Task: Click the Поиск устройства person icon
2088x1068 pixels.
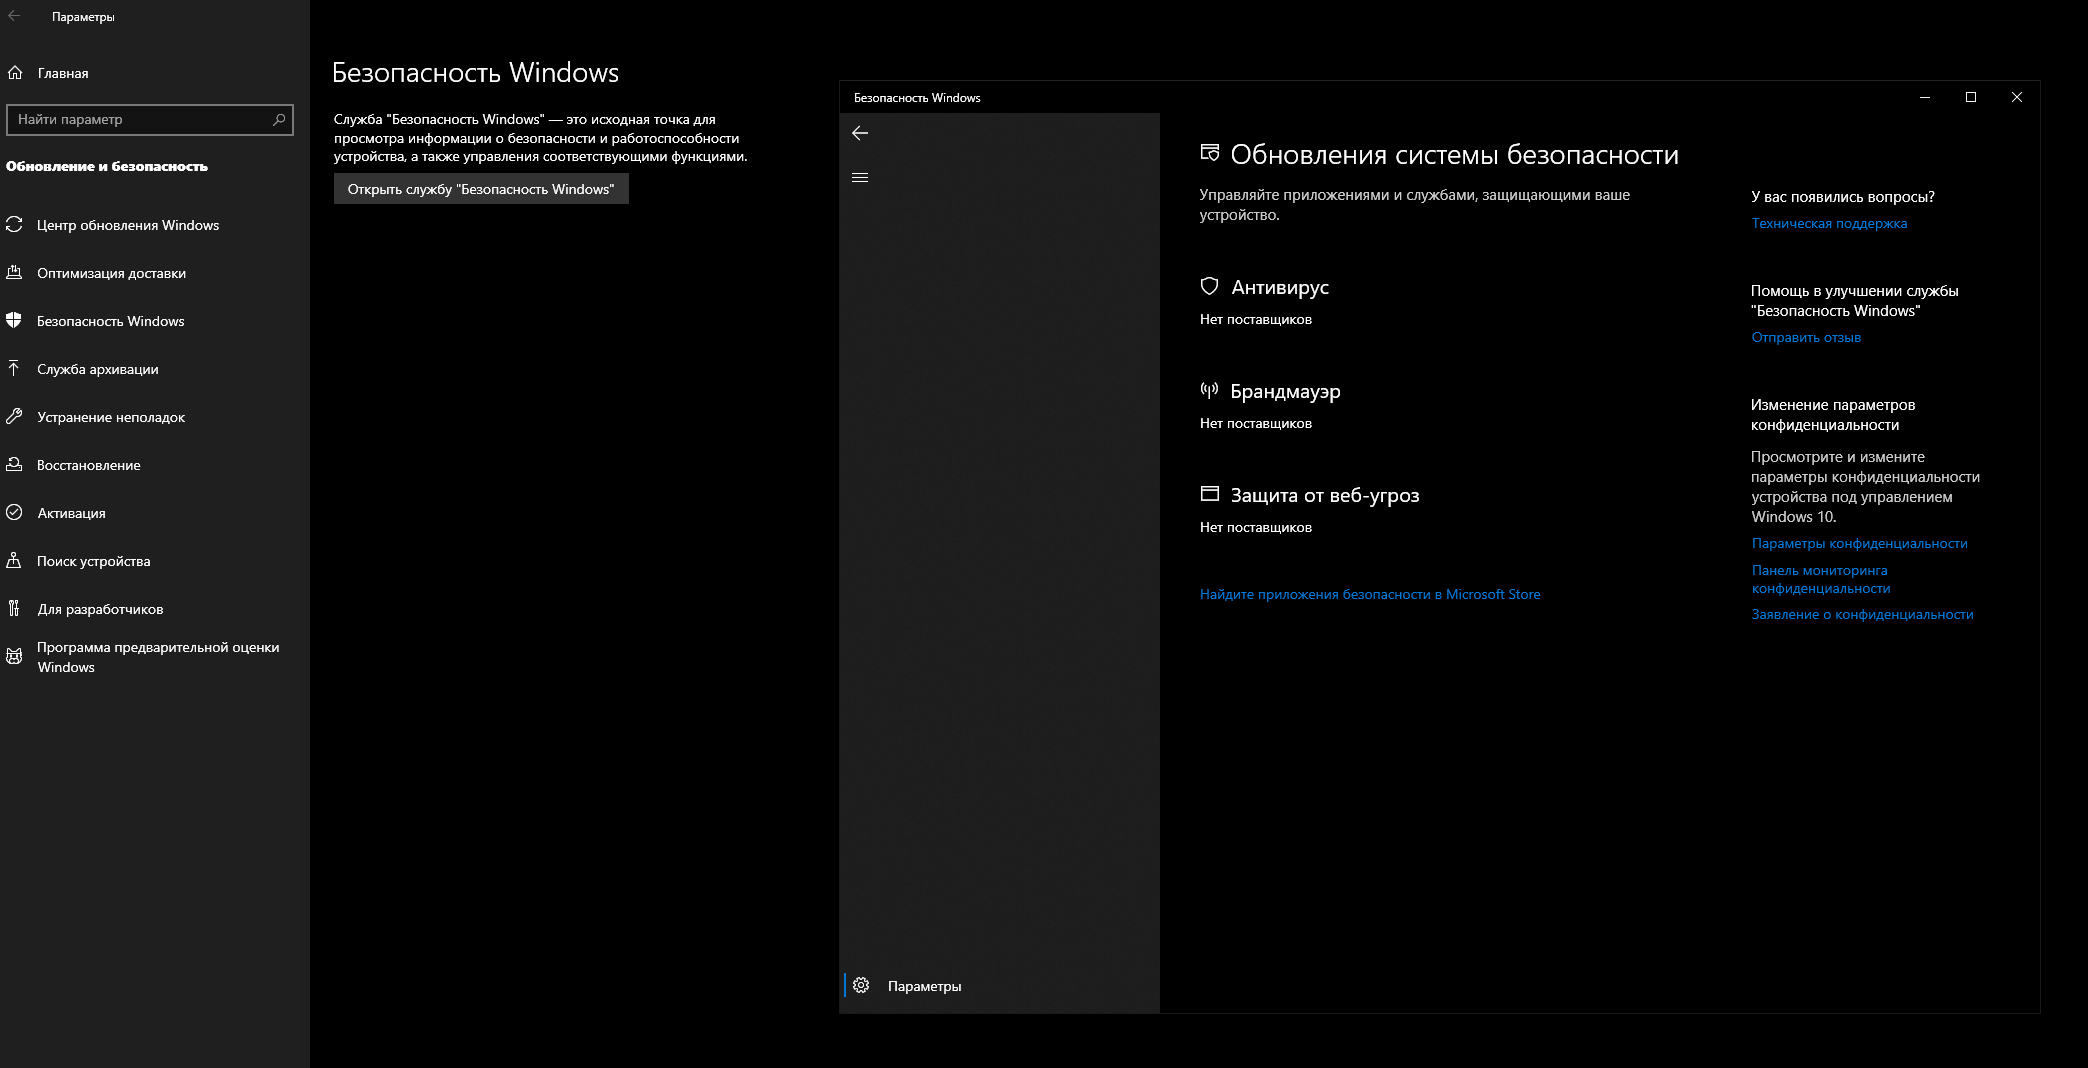Action: tap(14, 561)
